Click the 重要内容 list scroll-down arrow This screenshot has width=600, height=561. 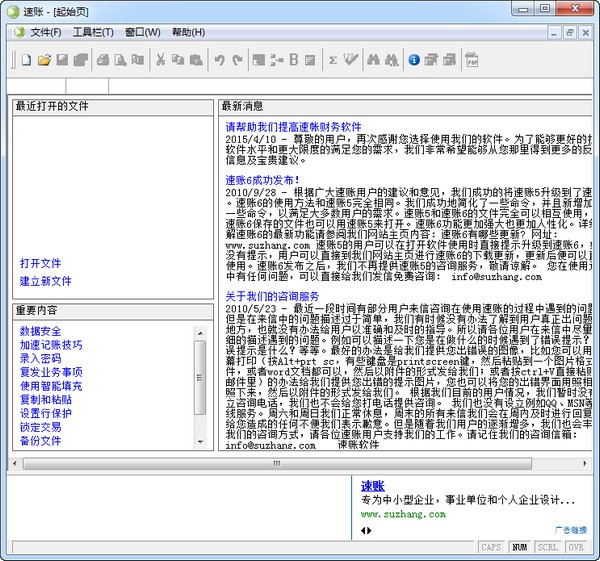click(200, 442)
